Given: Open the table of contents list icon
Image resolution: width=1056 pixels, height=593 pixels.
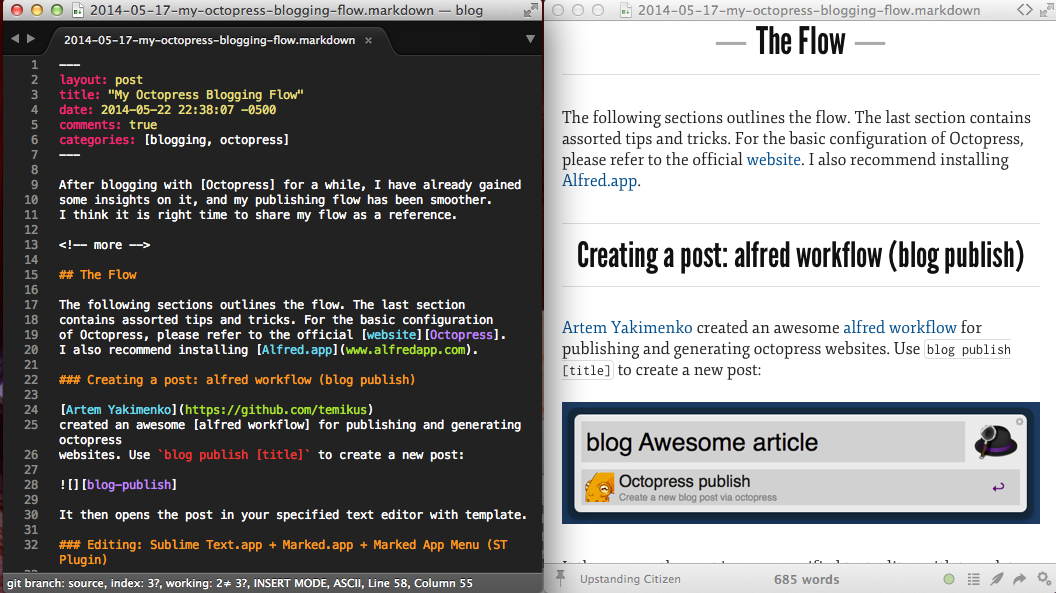Looking at the screenshot, I should (x=973, y=579).
